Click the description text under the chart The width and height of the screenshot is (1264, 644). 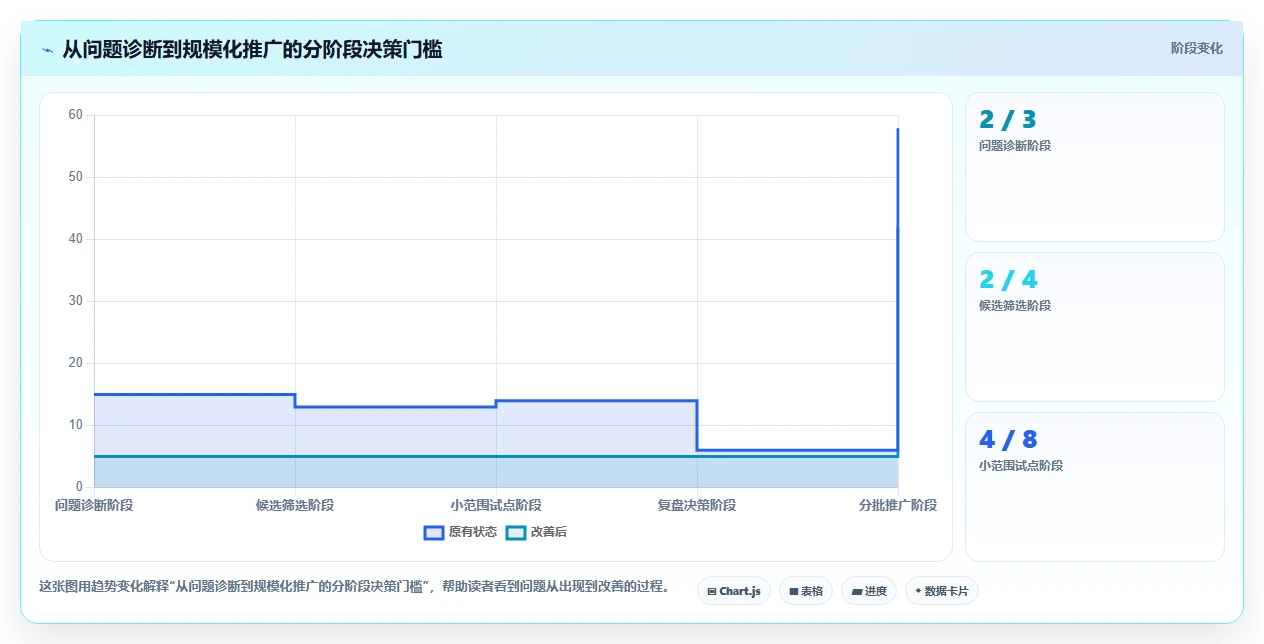pos(354,586)
